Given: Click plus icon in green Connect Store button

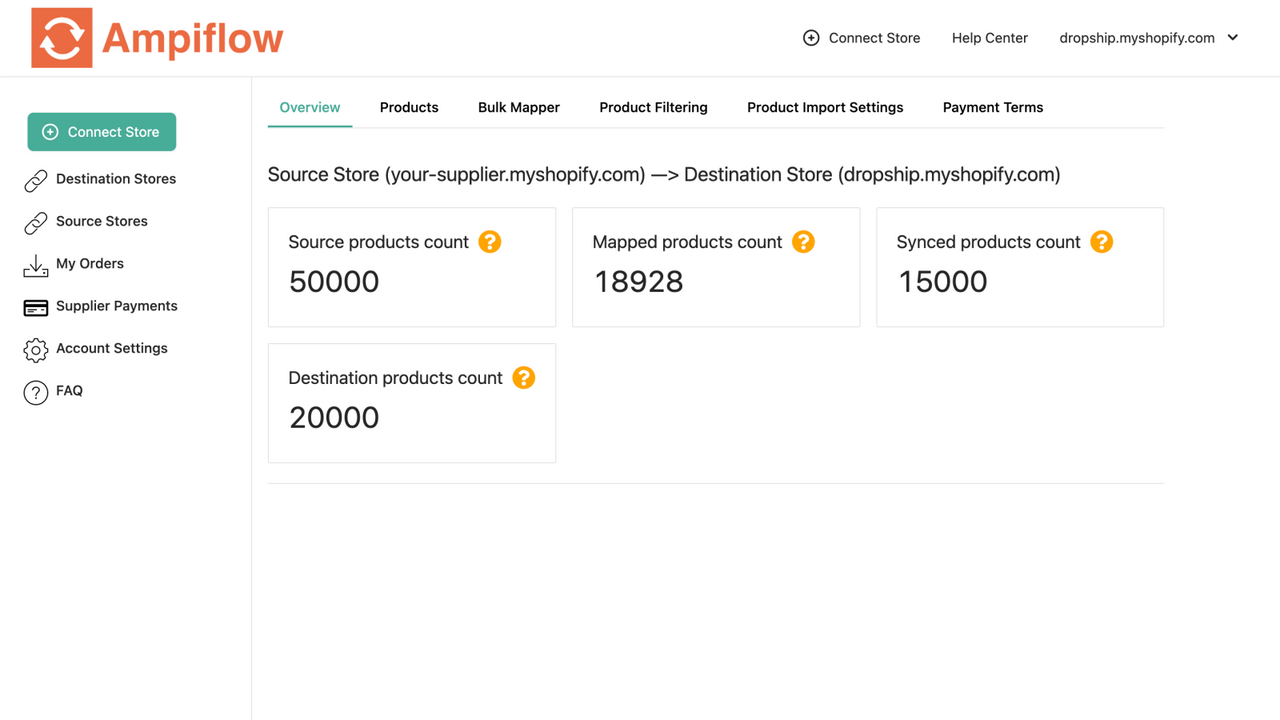Looking at the screenshot, I should [50, 132].
